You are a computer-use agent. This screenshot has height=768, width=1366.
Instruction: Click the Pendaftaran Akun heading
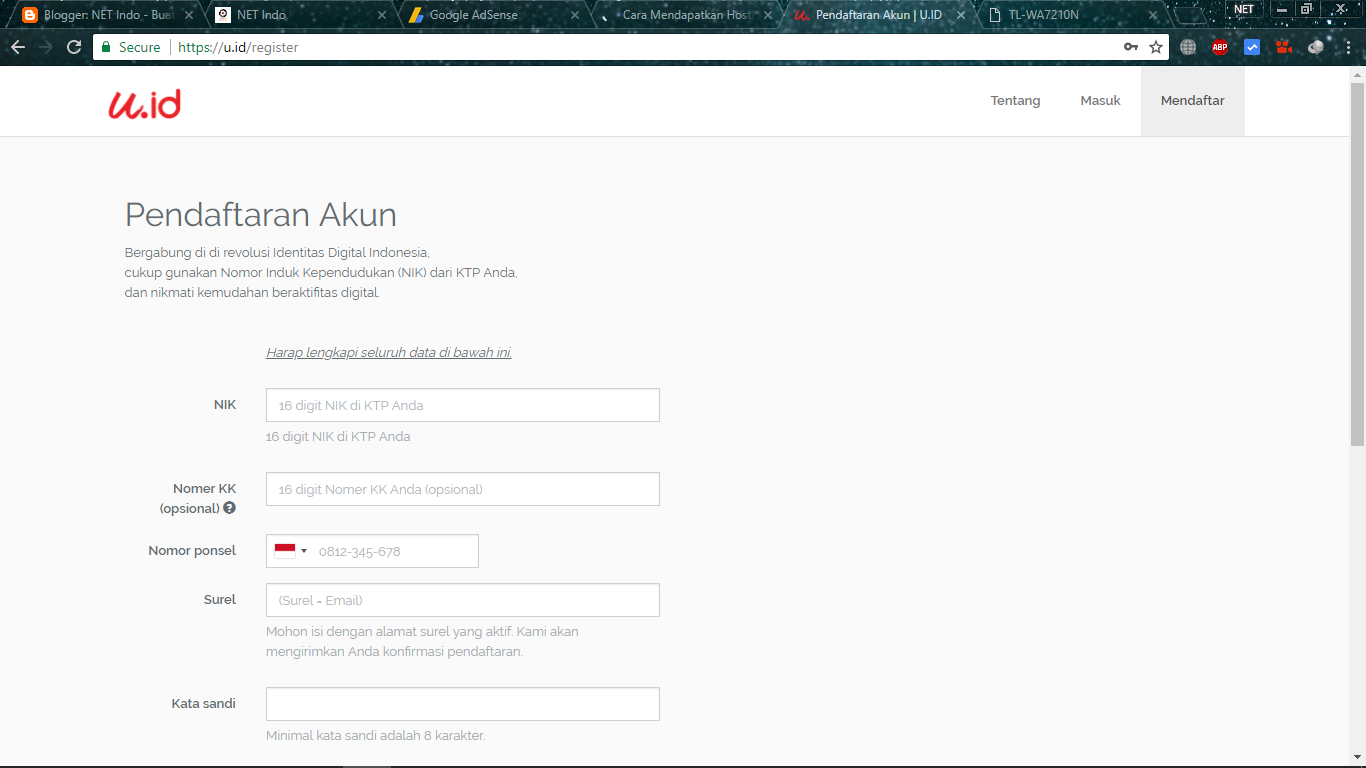[261, 215]
